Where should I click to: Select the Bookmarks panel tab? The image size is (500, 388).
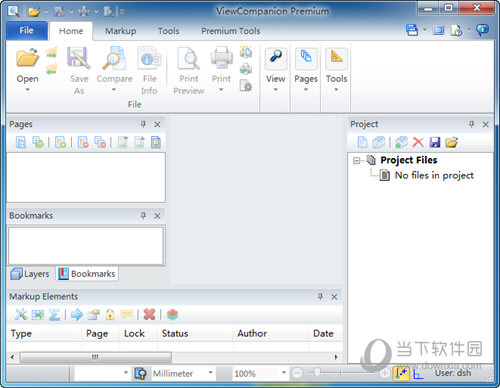(87, 274)
